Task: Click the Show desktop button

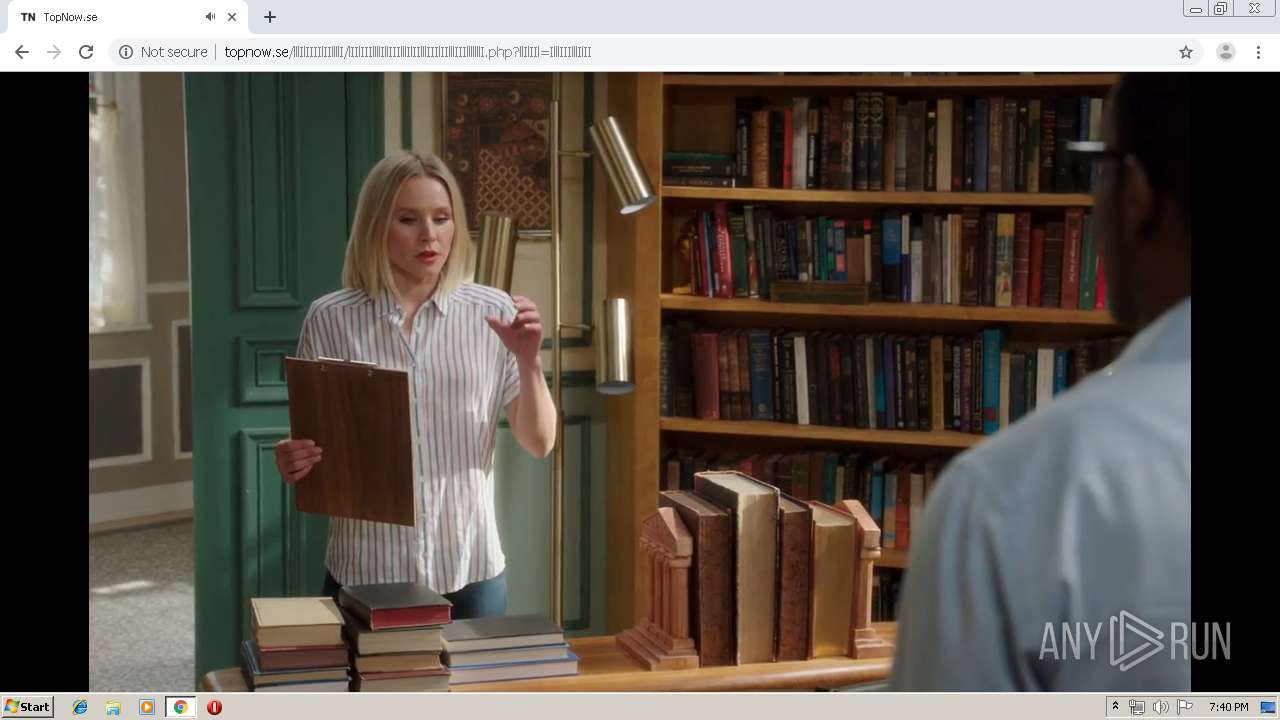Action: pyautogui.click(x=1269, y=707)
